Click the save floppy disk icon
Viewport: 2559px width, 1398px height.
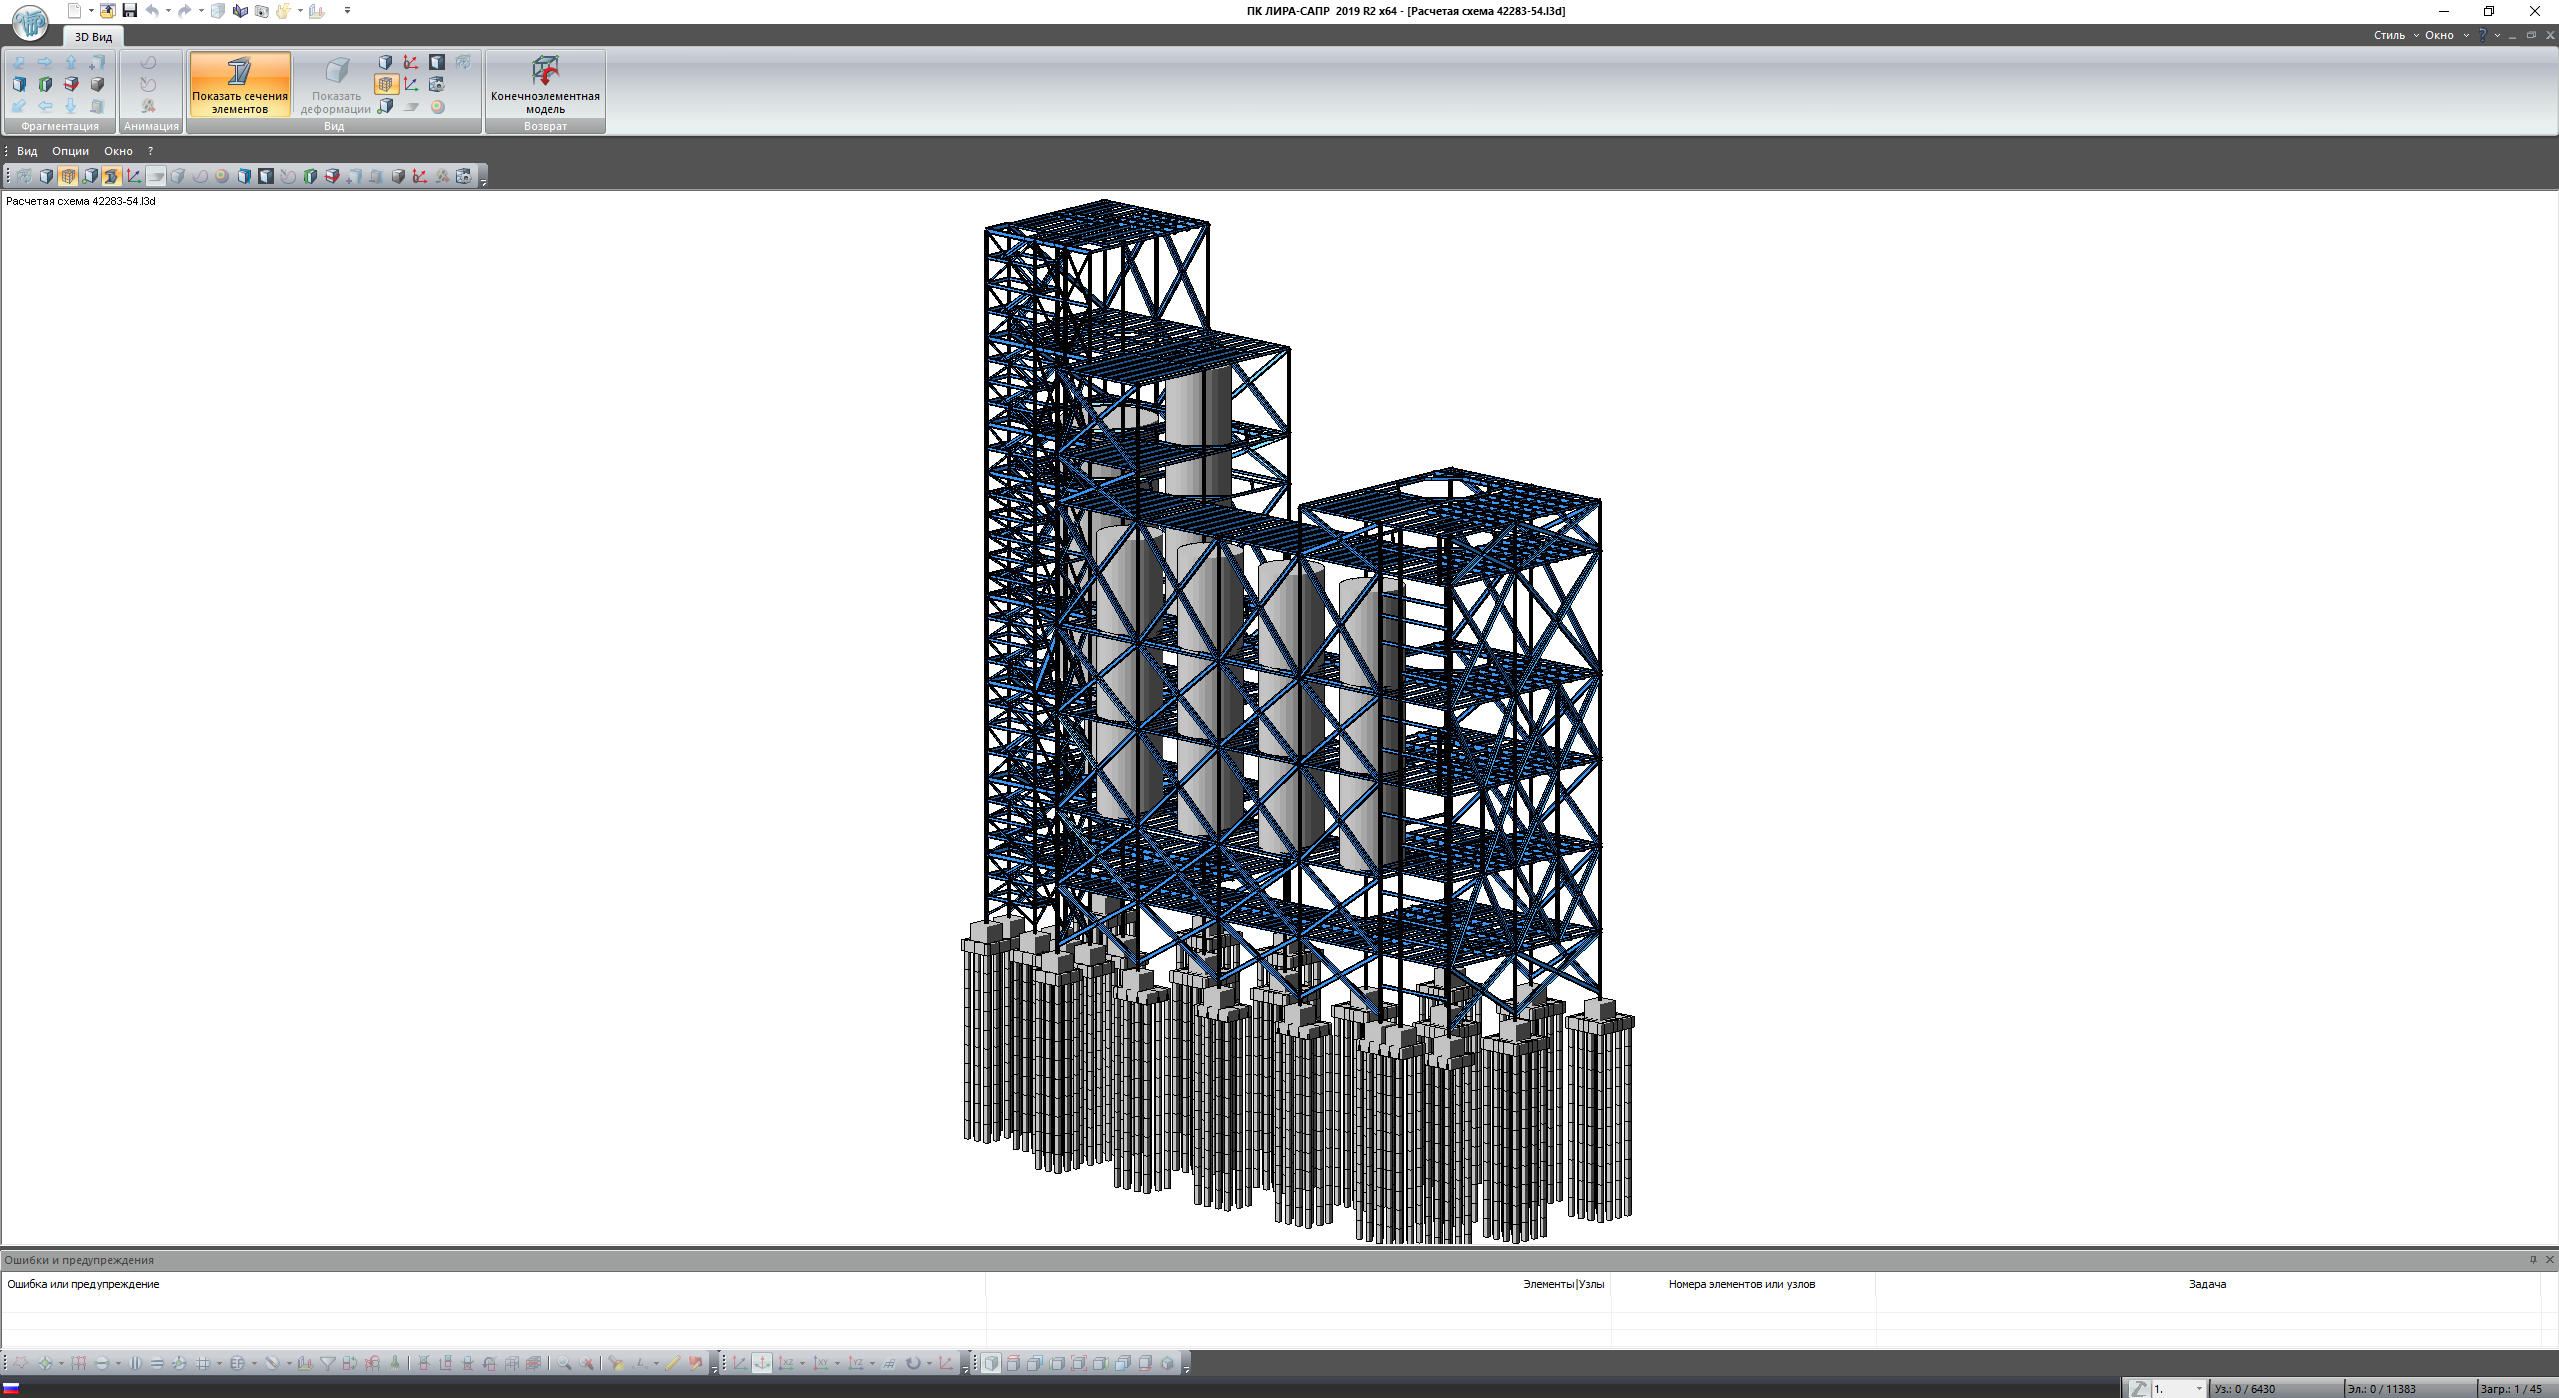point(129,11)
